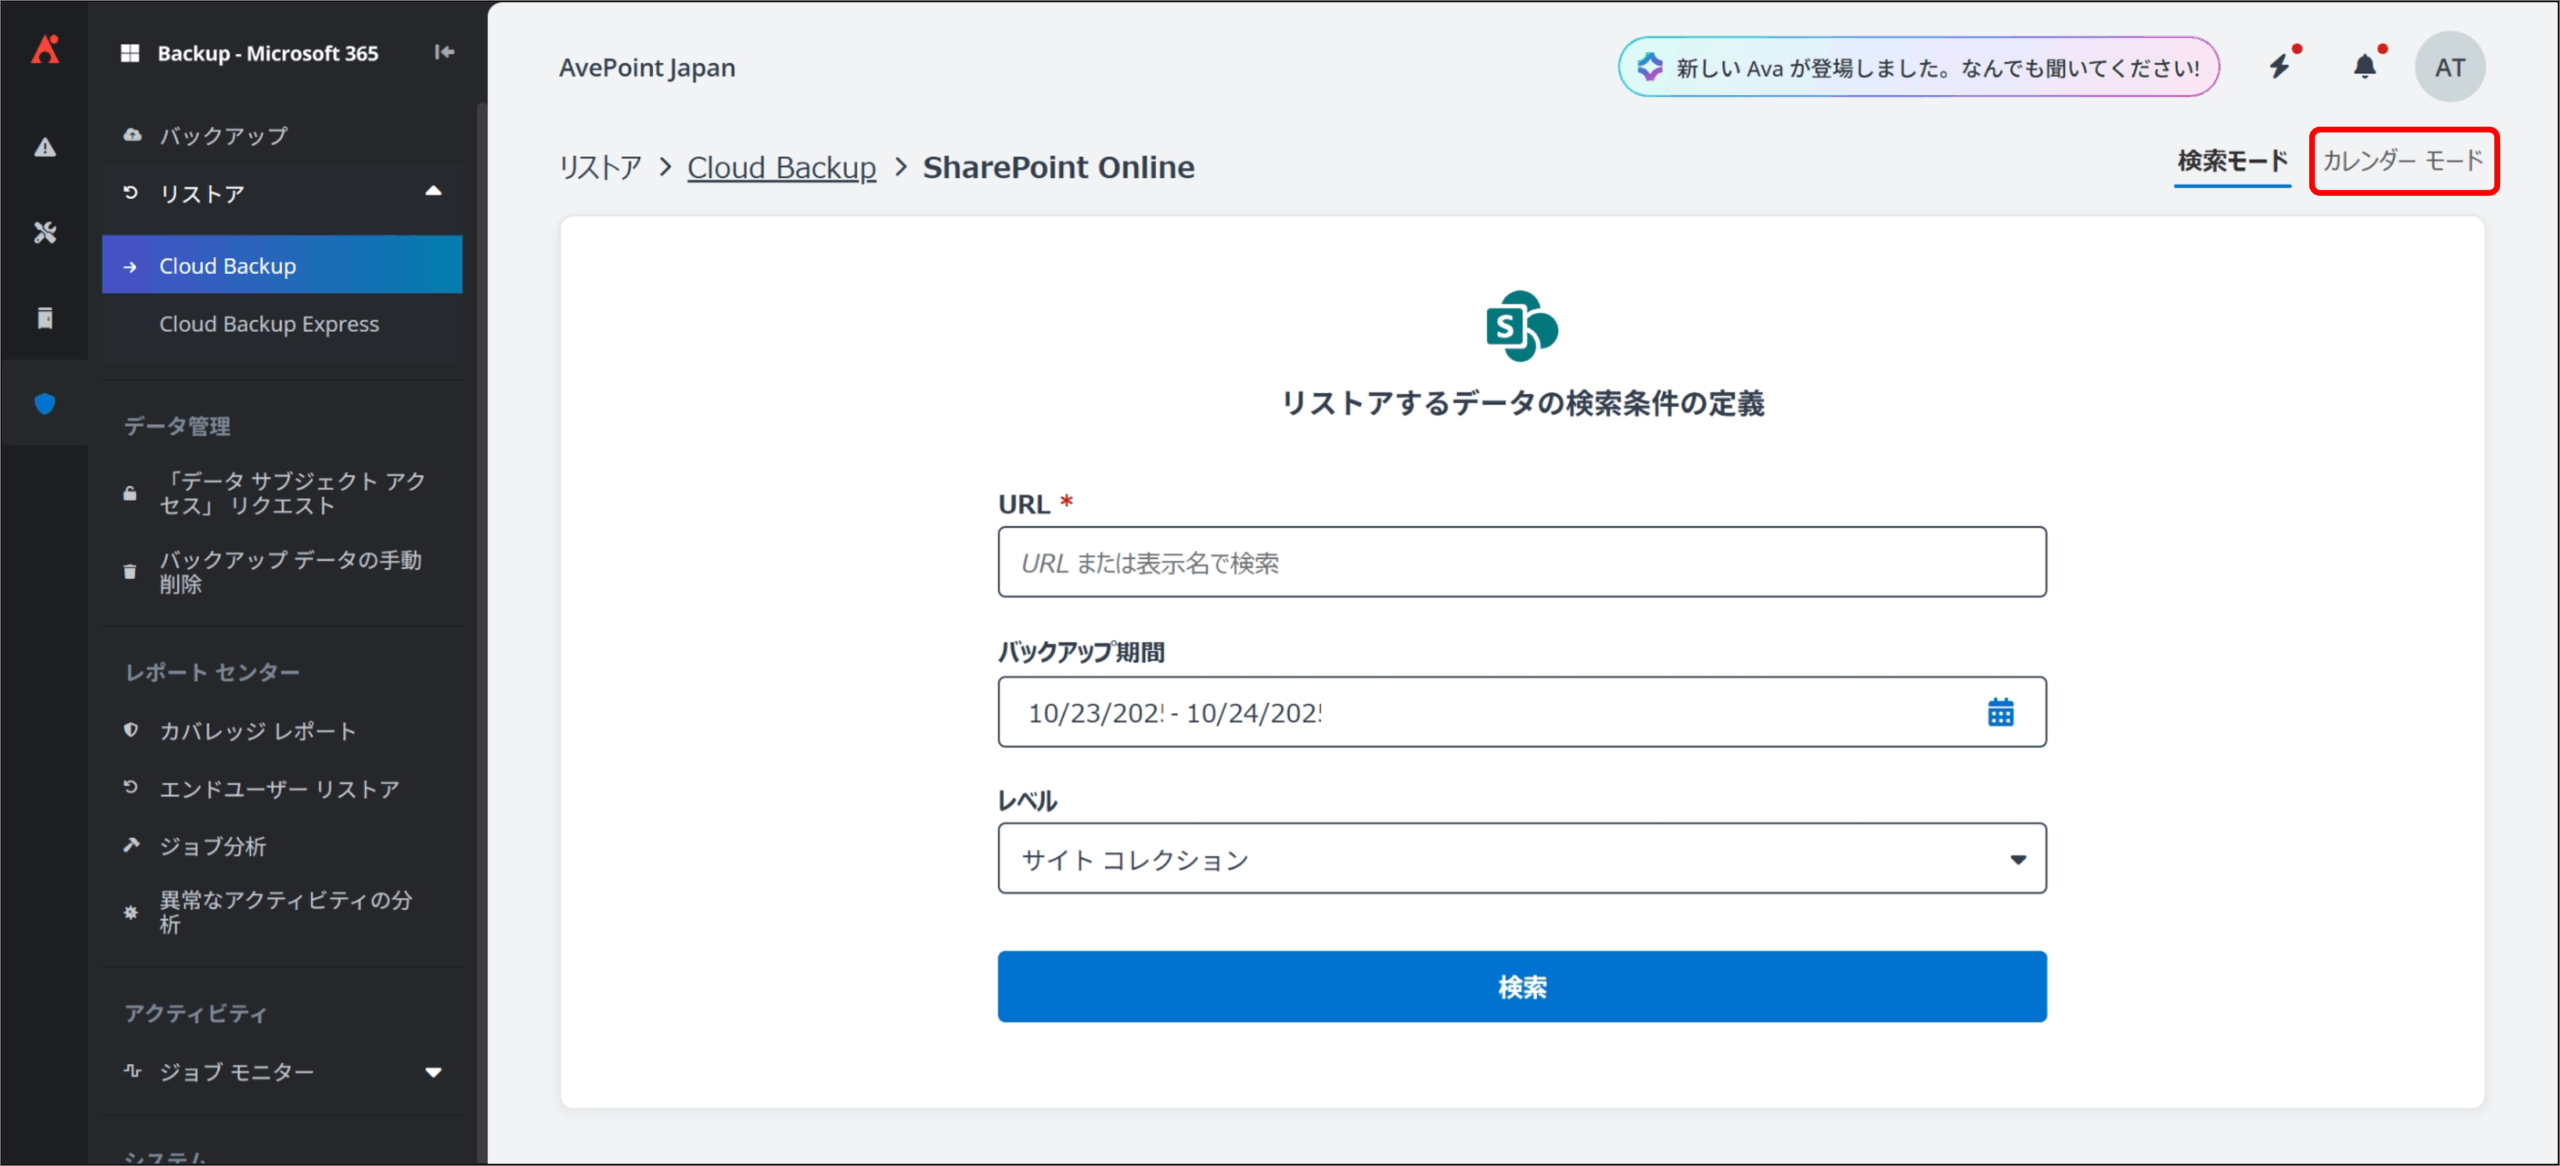Click the Cloud Backup breadcrumb link
2560x1166 pixels.
(x=781, y=167)
